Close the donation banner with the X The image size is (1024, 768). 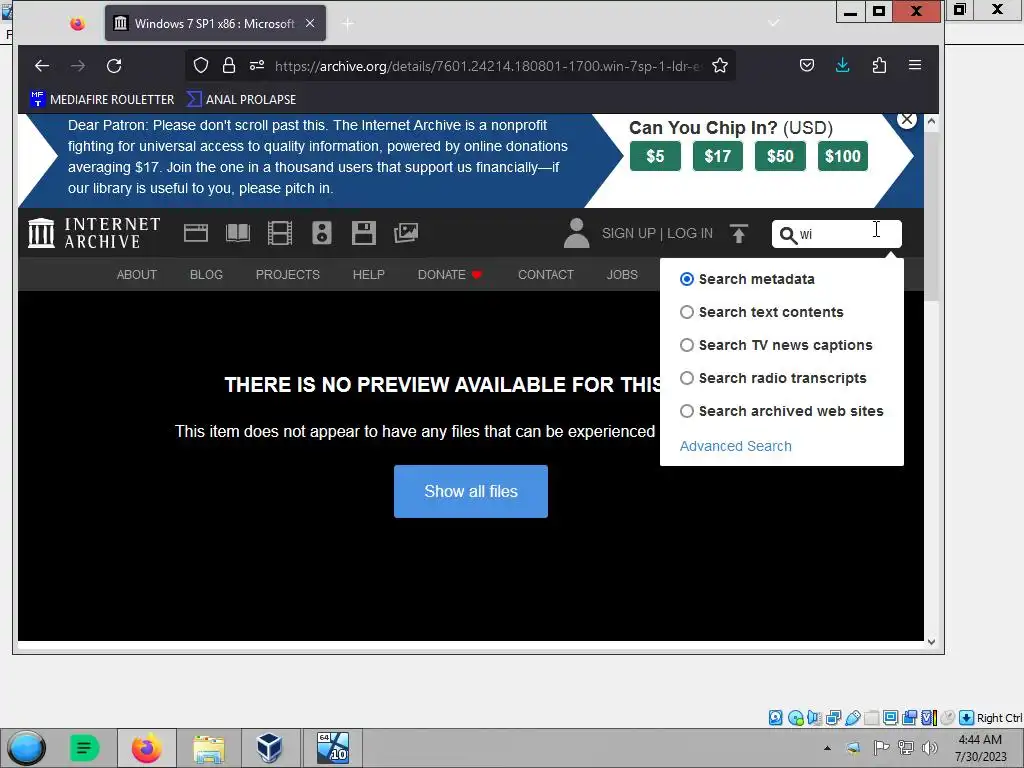pos(906,120)
